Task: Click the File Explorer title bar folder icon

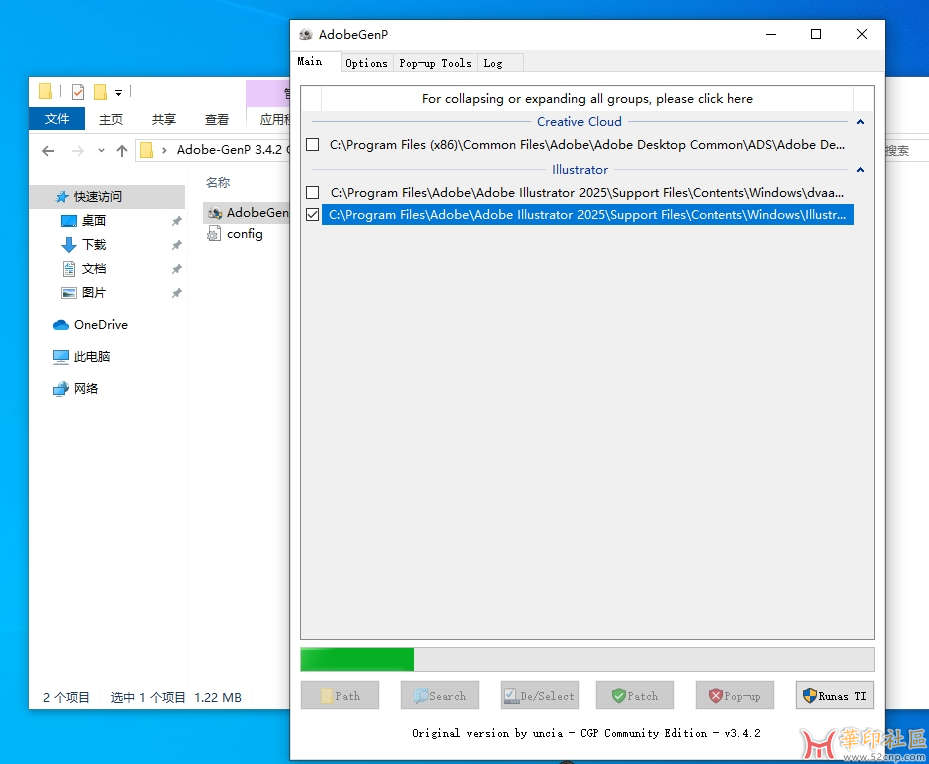Action: [46, 91]
